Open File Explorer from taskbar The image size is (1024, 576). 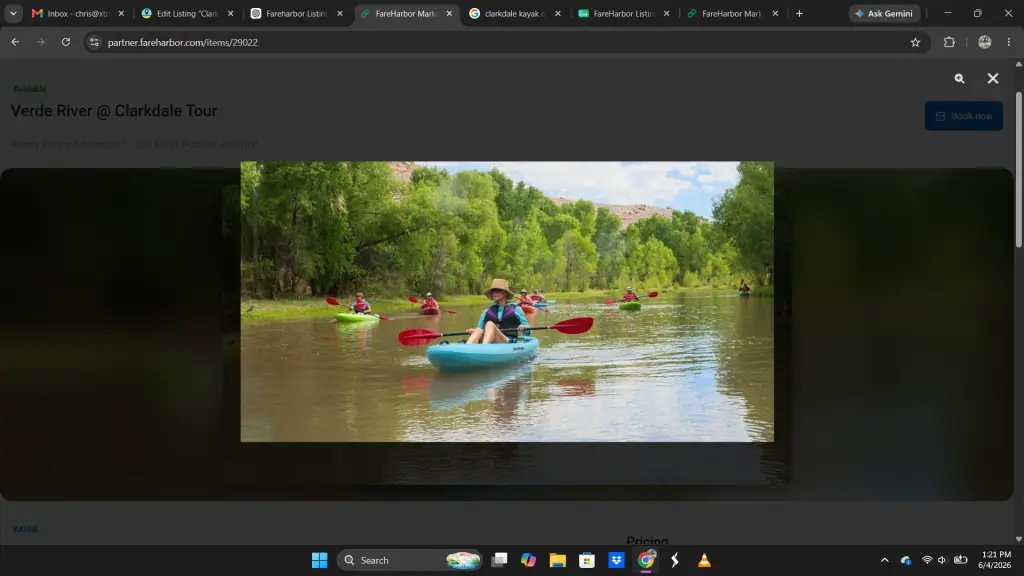[x=558, y=560]
